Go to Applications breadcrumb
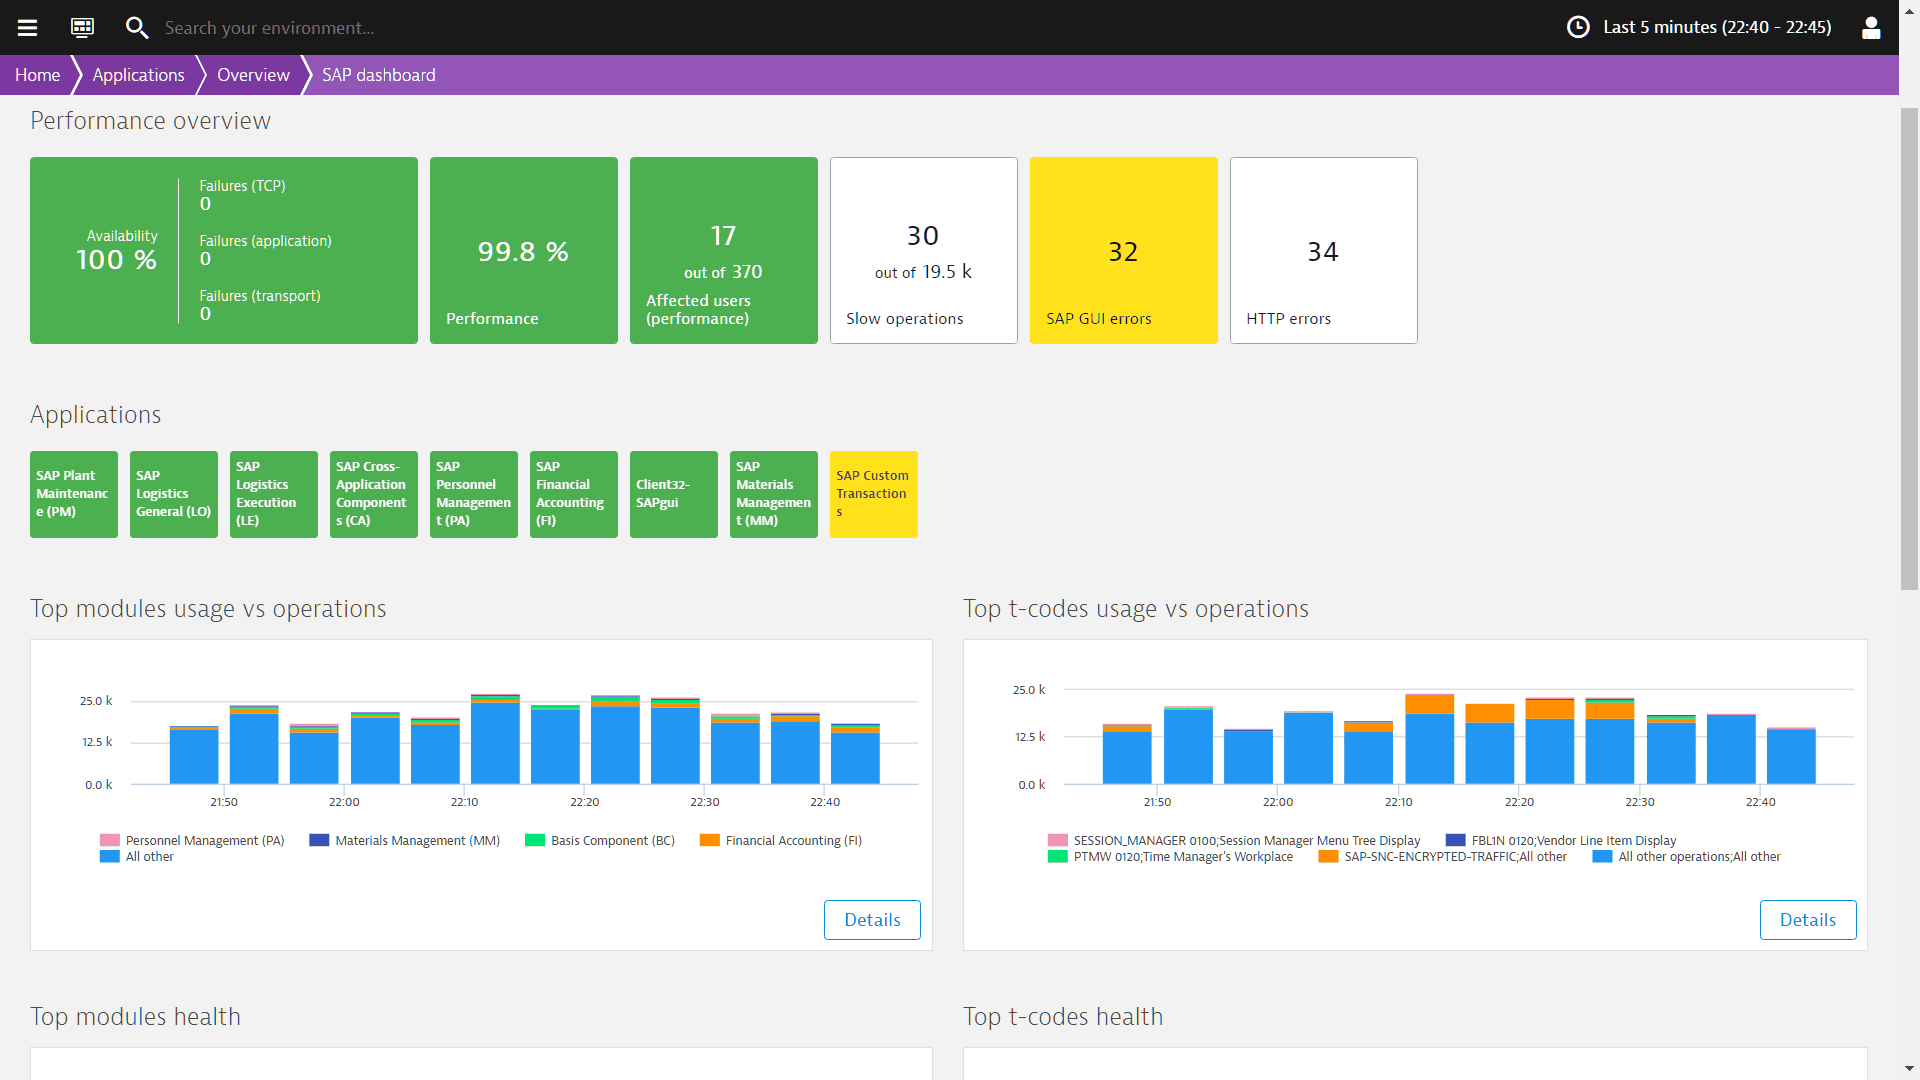Viewport: 1920px width, 1080px height. point(138,75)
